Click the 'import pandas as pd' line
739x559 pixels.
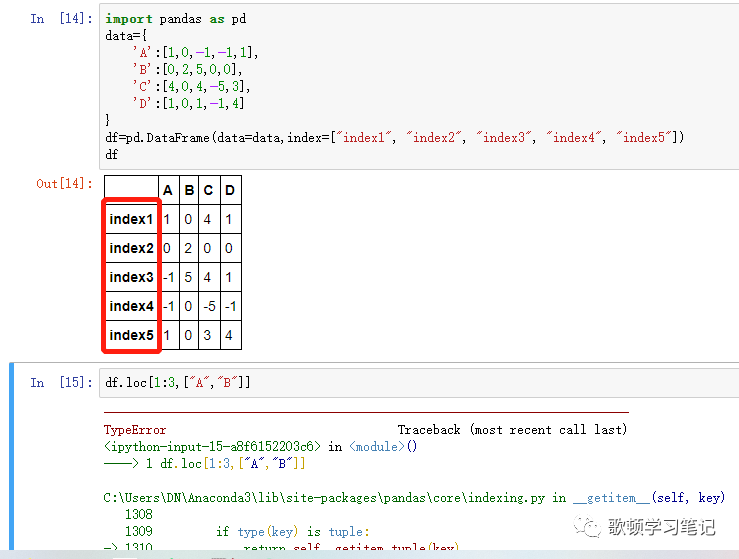(x=175, y=19)
